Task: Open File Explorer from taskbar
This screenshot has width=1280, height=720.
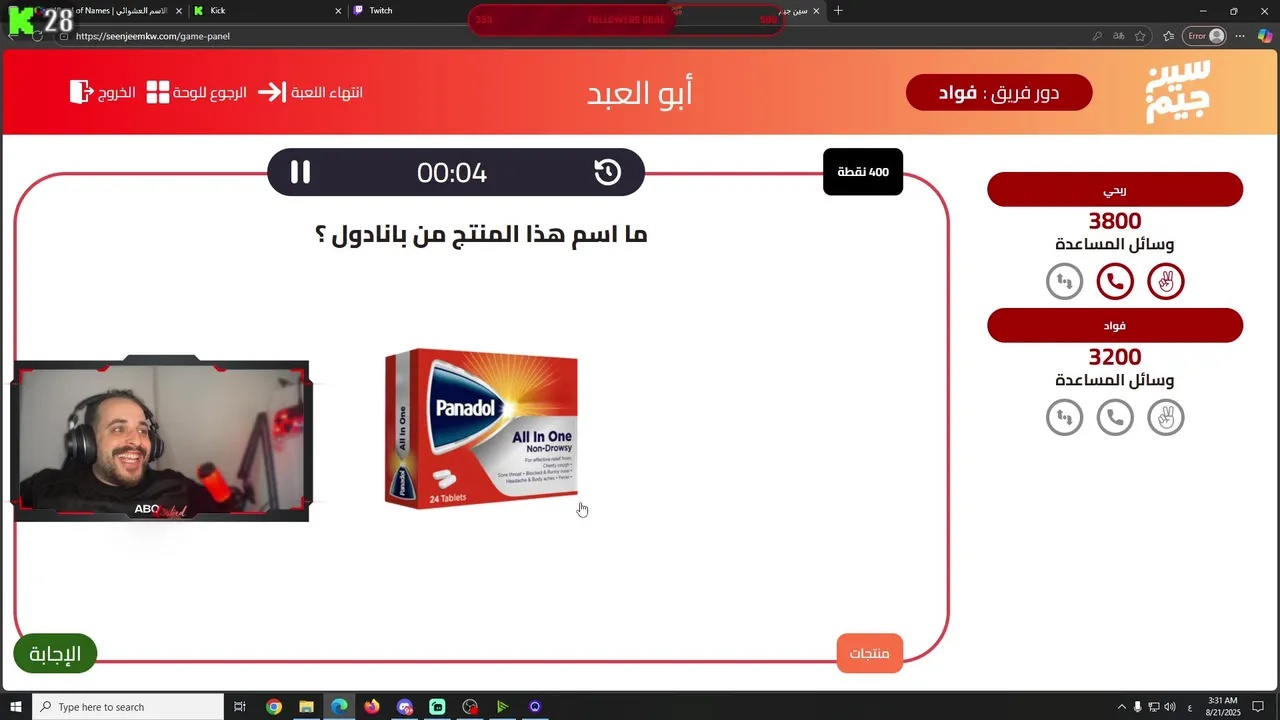Action: click(x=306, y=707)
